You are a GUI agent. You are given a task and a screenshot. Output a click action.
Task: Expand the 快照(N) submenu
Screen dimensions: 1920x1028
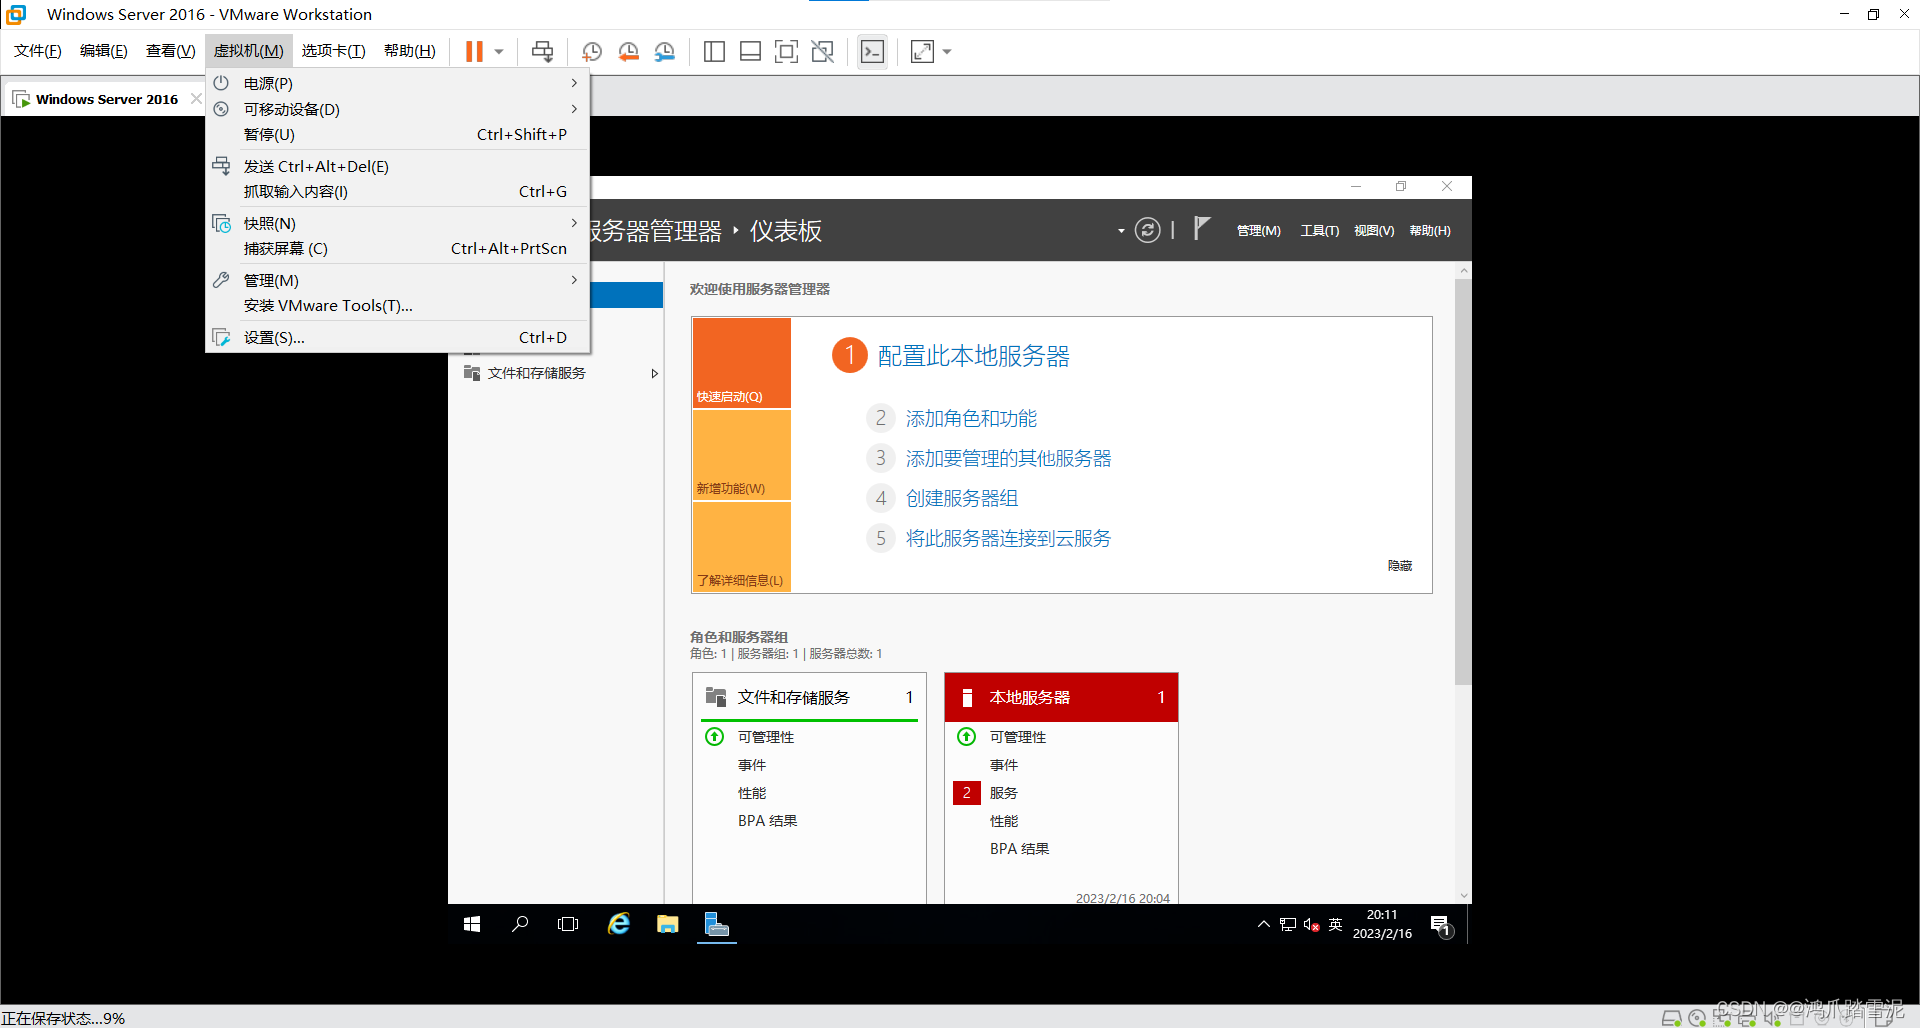[x=397, y=223]
